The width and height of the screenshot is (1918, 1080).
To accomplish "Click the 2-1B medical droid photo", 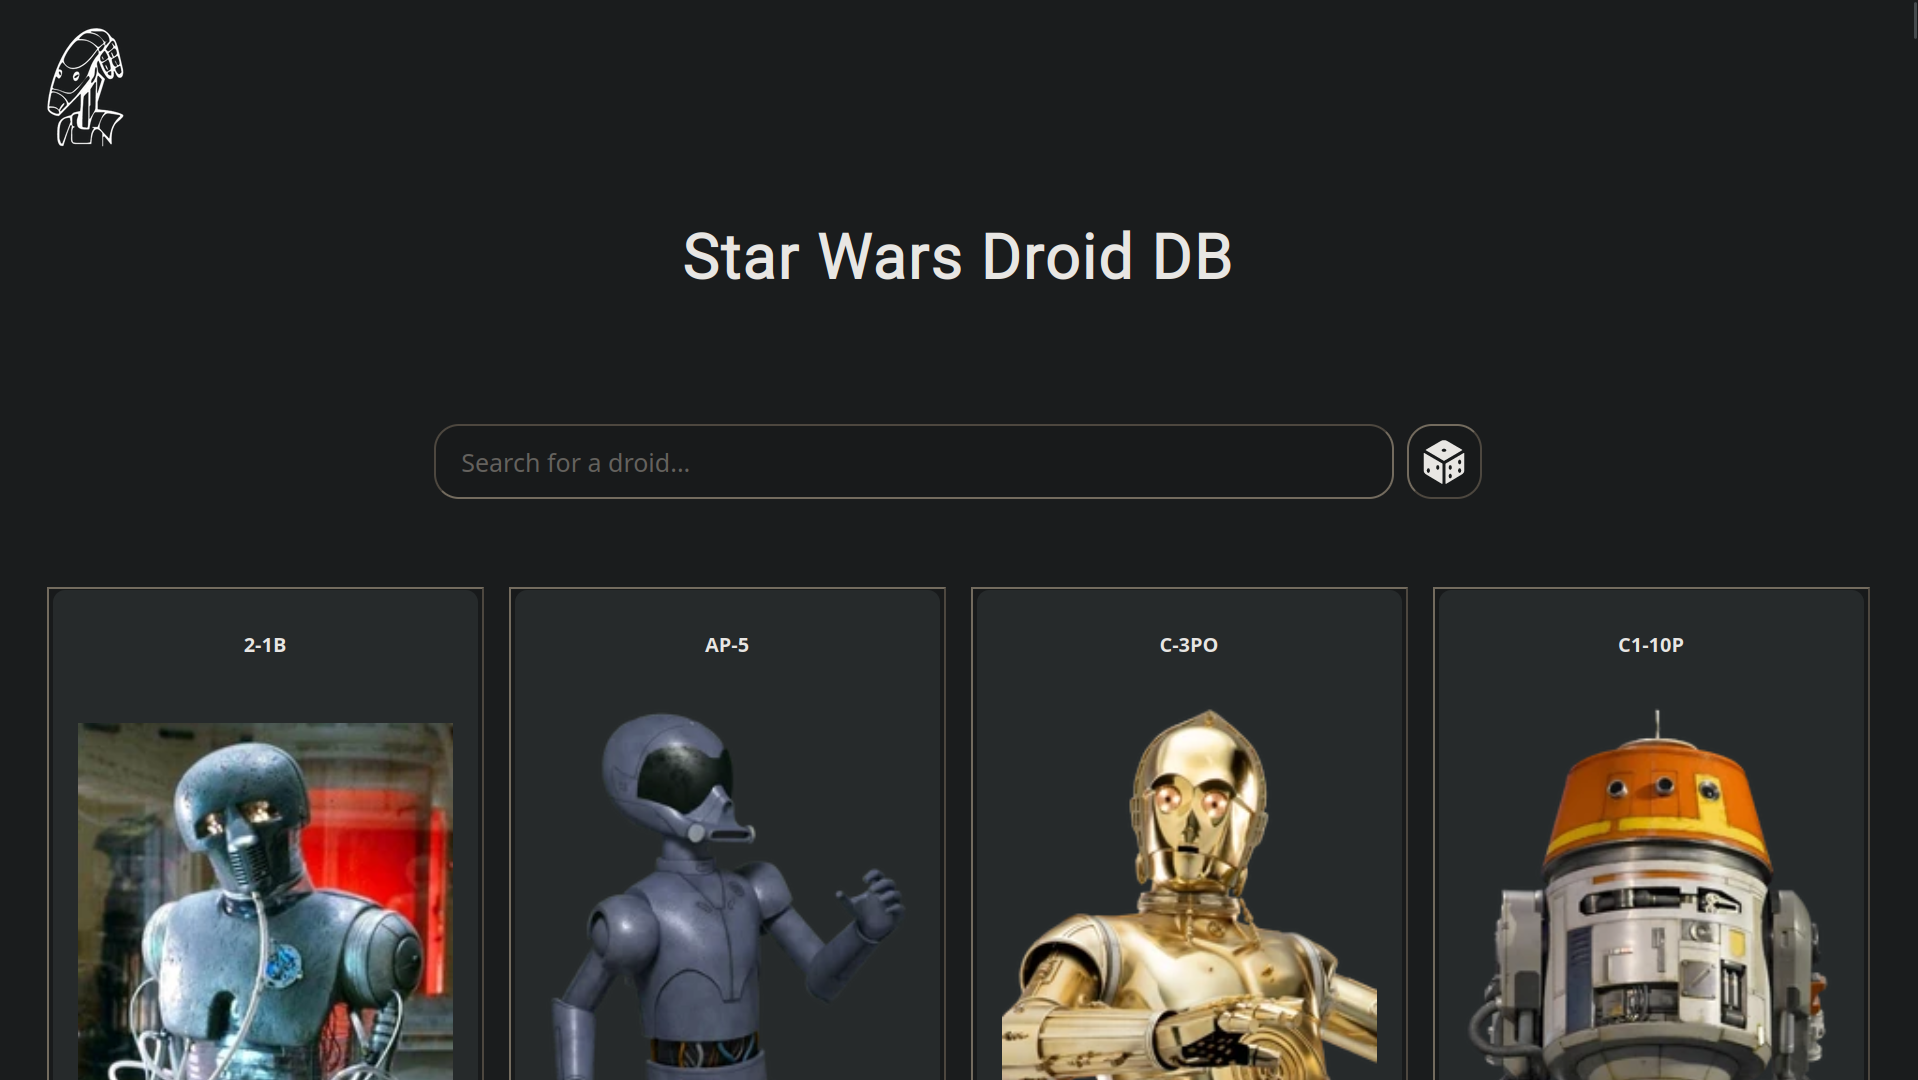I will pyautogui.click(x=265, y=900).
